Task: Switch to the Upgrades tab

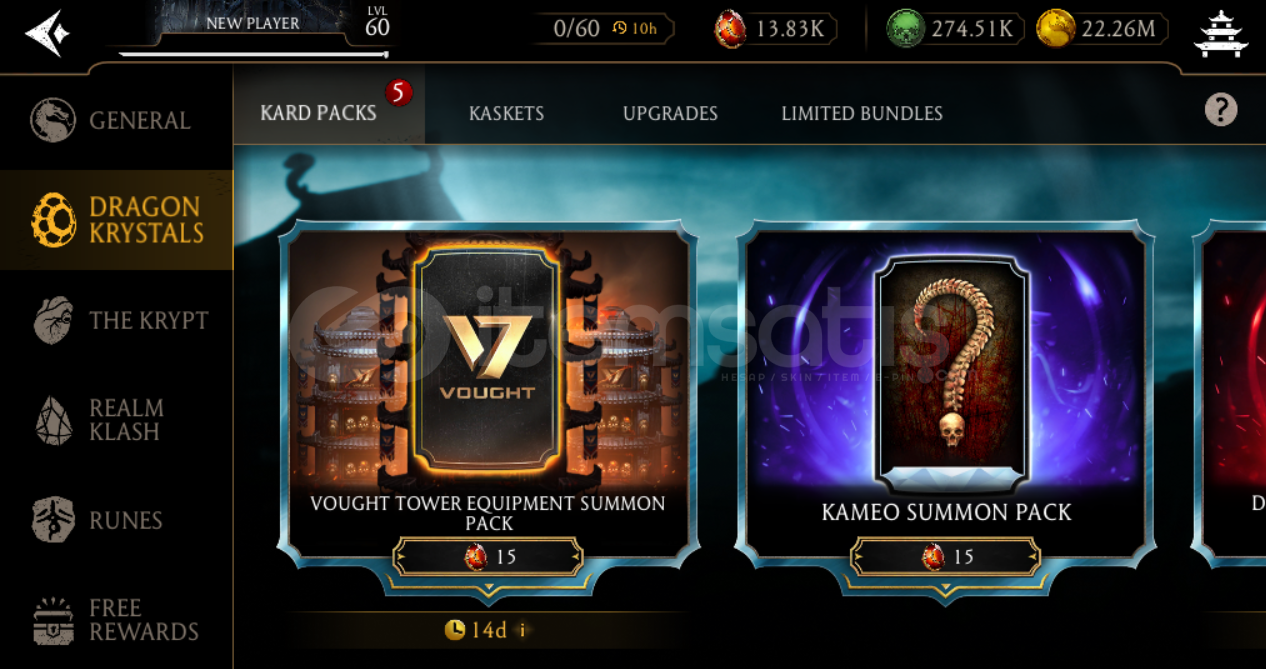Action: click(670, 113)
